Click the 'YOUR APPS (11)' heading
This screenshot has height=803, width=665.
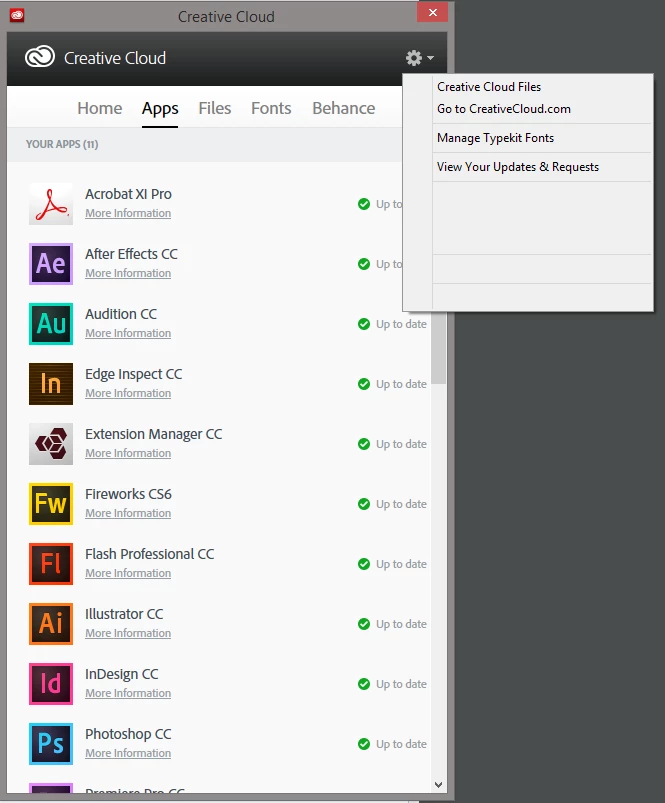tap(62, 144)
